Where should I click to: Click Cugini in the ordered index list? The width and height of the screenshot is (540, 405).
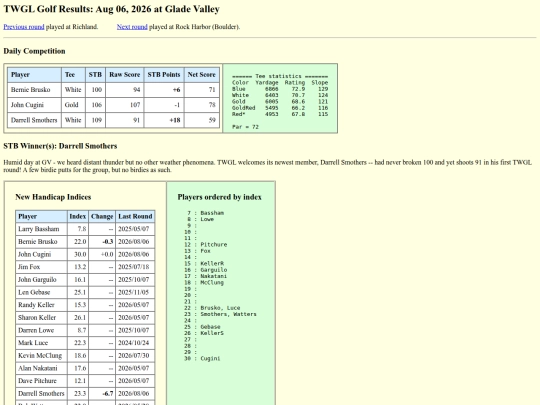pos(210,359)
